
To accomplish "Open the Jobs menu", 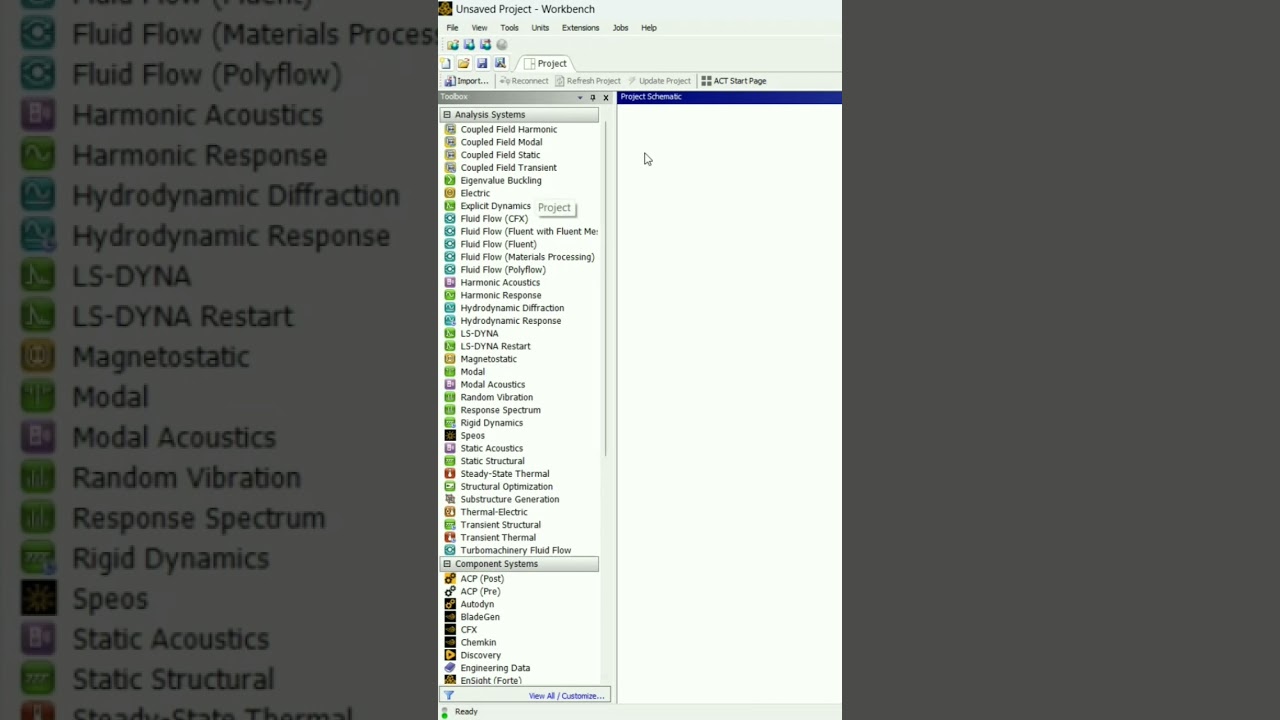I will 620,28.
